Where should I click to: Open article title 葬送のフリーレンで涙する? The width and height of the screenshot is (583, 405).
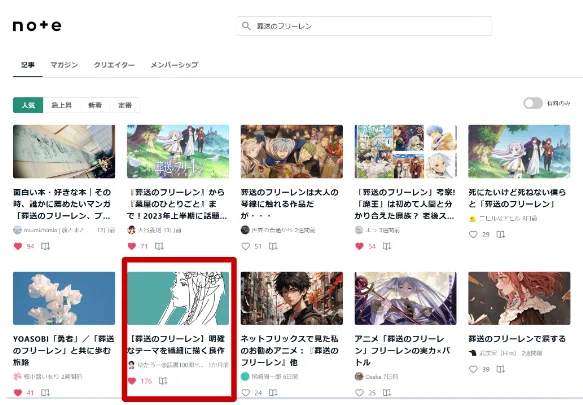click(517, 339)
